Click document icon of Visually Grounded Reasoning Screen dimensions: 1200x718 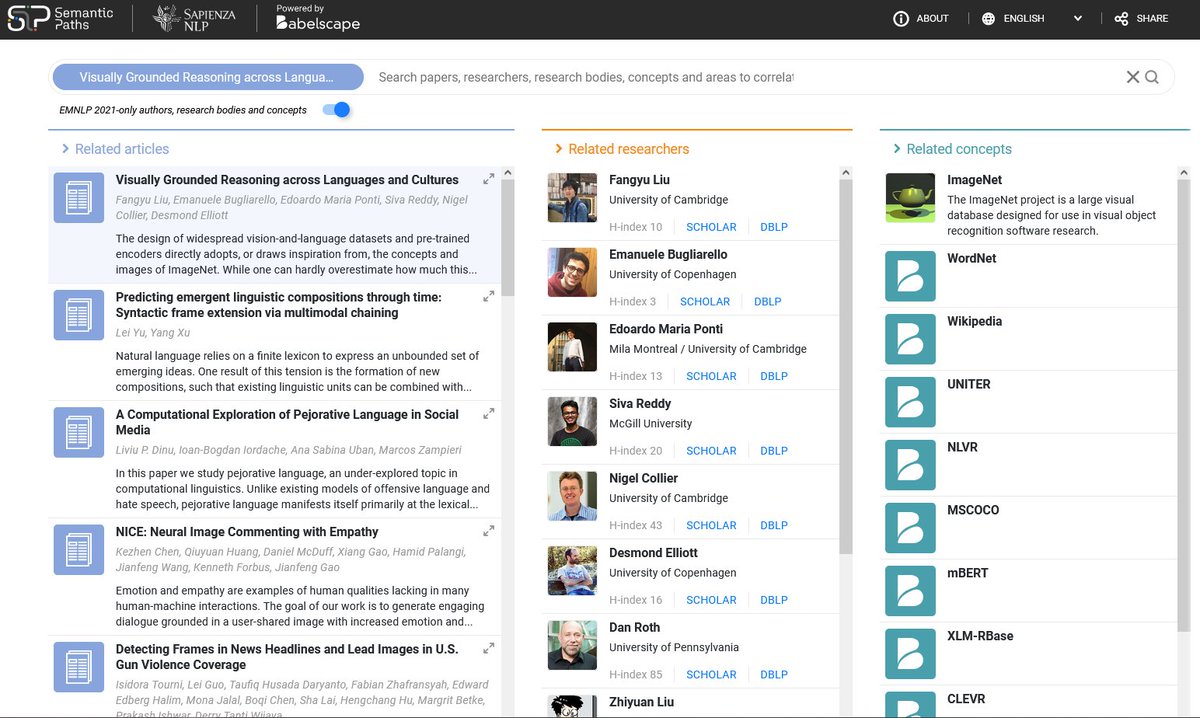tap(78, 198)
